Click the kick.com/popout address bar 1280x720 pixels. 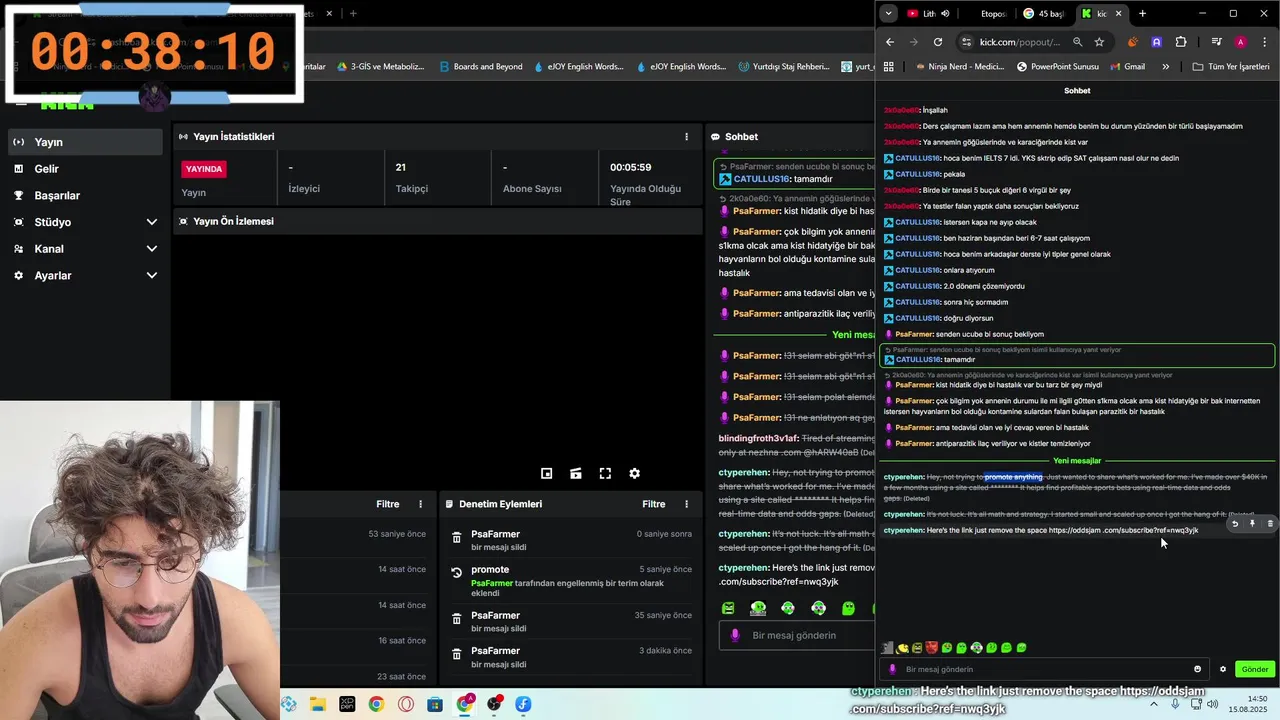coord(1019,42)
